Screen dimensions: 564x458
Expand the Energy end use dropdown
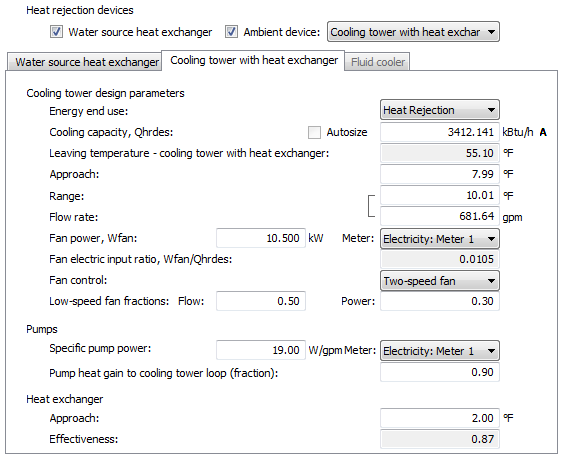(x=440, y=110)
